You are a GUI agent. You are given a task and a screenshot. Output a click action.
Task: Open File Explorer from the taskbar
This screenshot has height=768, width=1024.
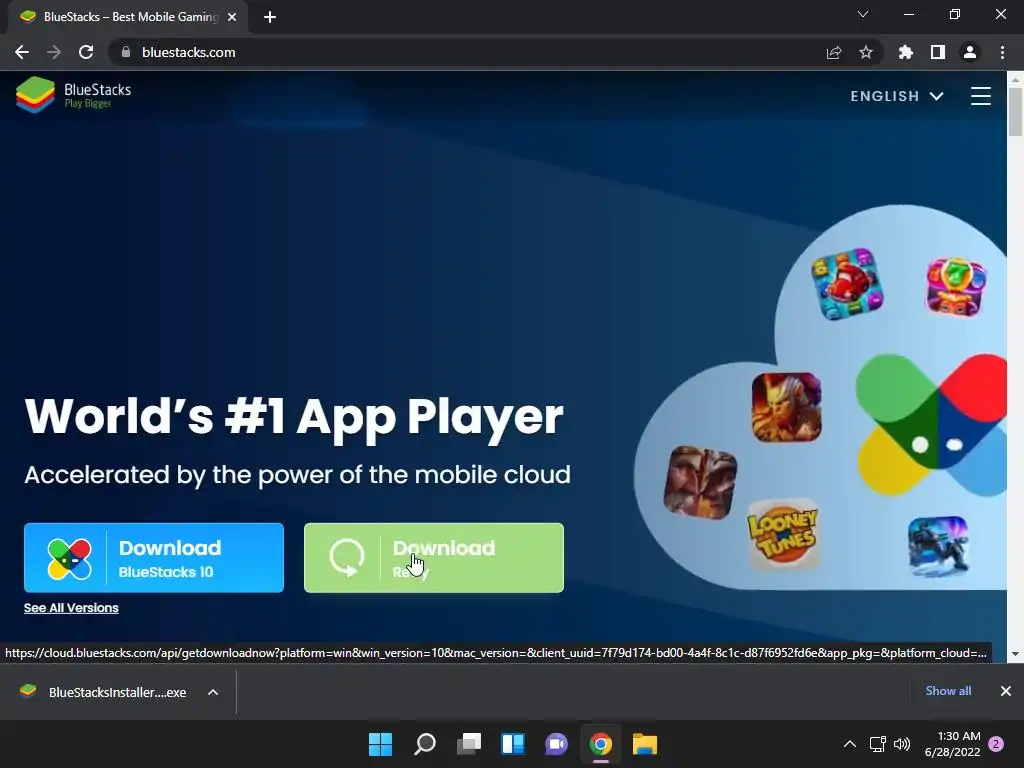645,744
